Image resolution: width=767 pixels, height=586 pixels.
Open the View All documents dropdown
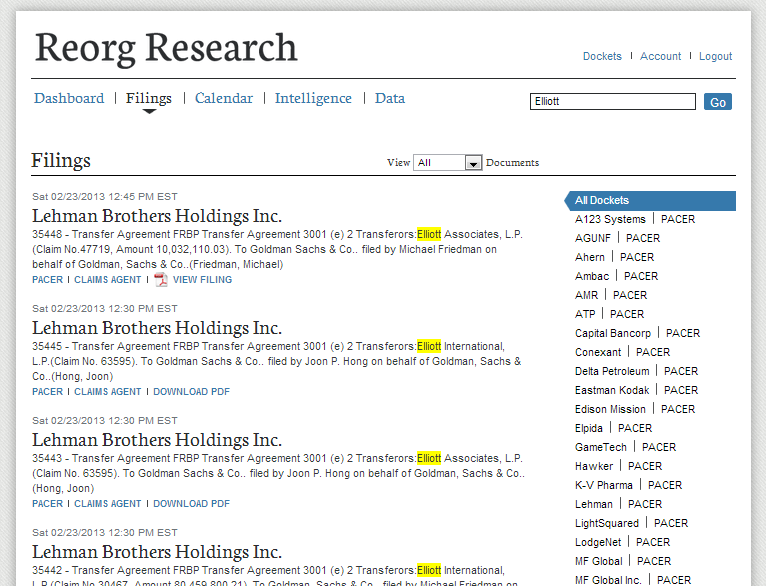(x=448, y=162)
